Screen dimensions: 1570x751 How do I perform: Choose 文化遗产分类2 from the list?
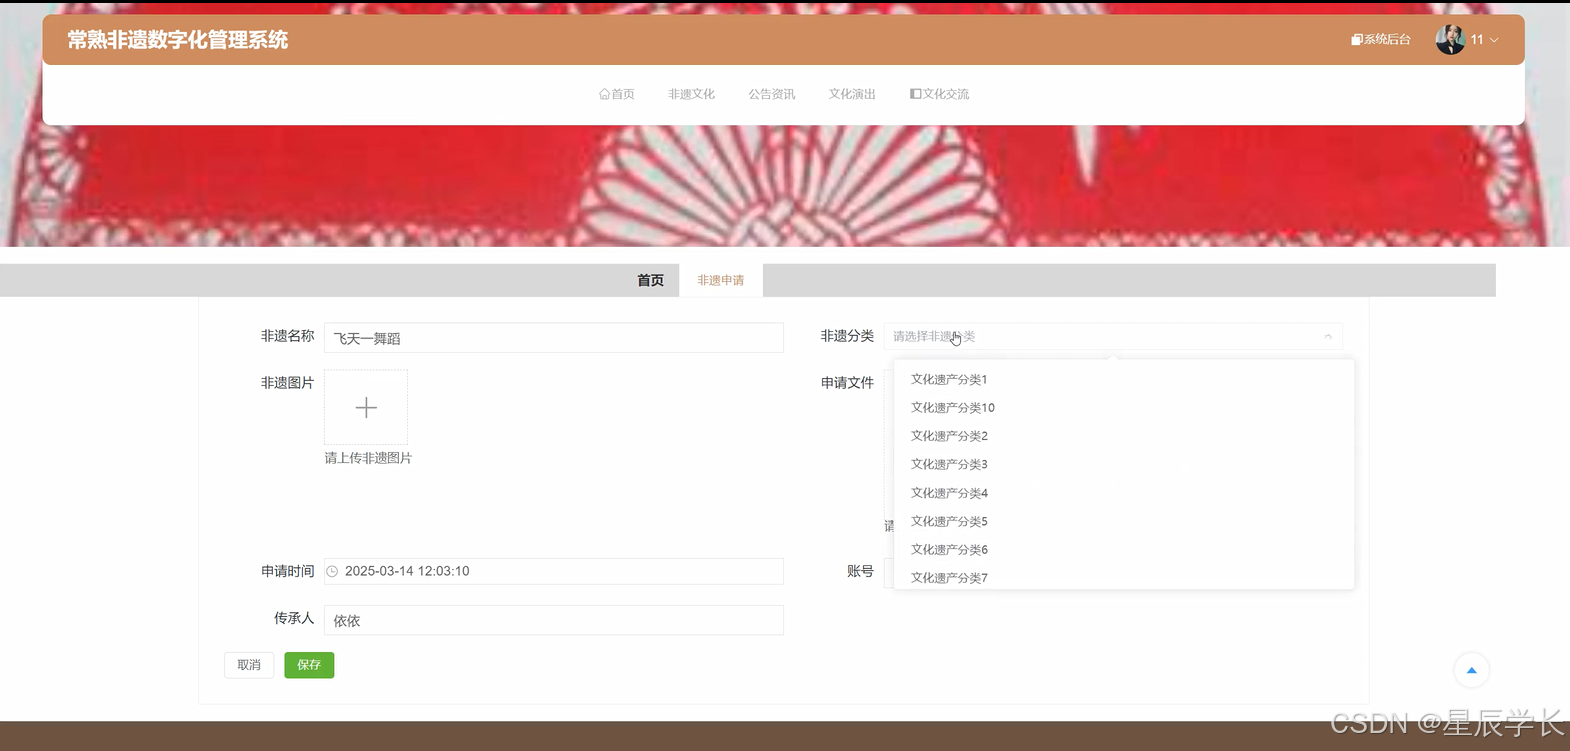coord(1124,436)
